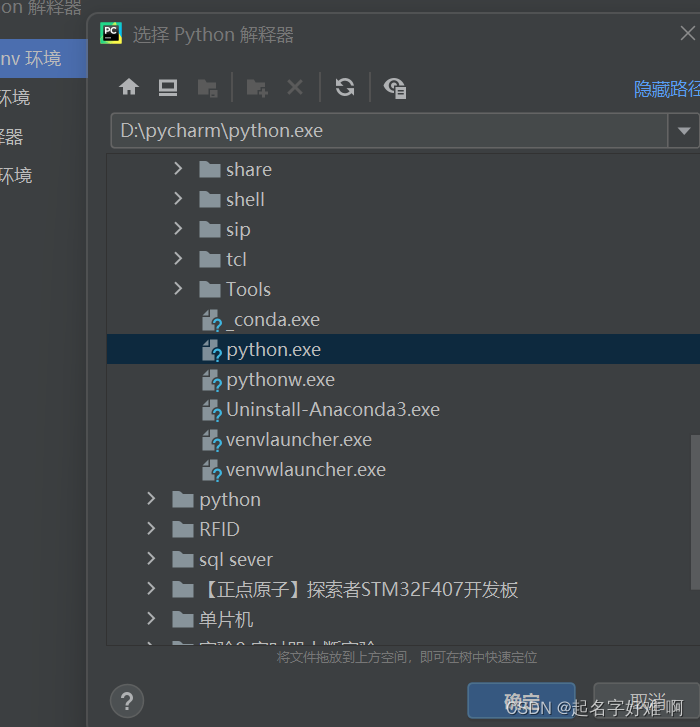Click the file icon beside Uninstall-Anaconda3.exe
The image size is (700, 727).
coord(212,410)
